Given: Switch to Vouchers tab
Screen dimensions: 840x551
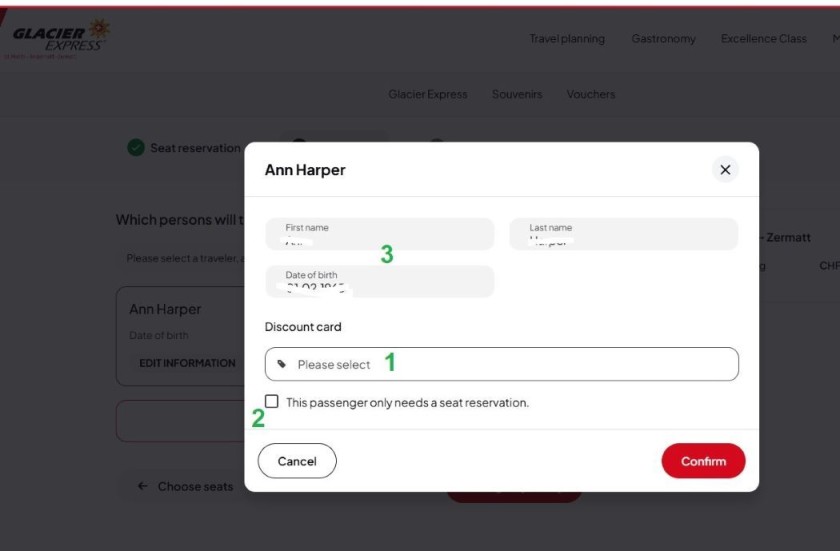Looking at the screenshot, I should pyautogui.click(x=590, y=94).
